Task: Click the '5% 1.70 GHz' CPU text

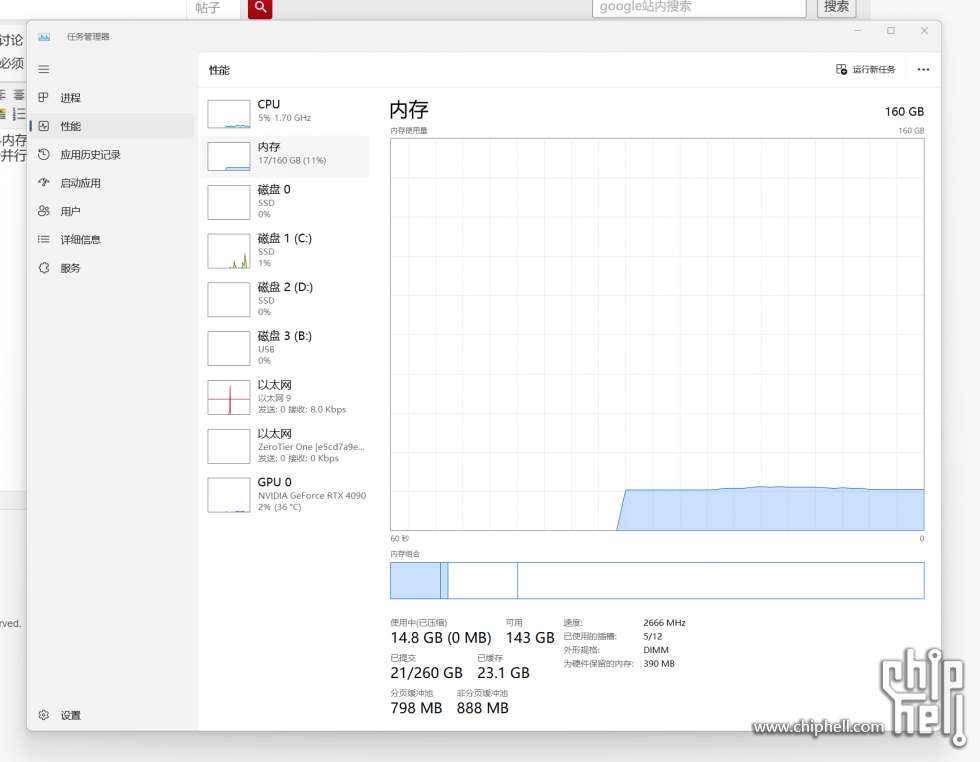Action: coord(284,118)
